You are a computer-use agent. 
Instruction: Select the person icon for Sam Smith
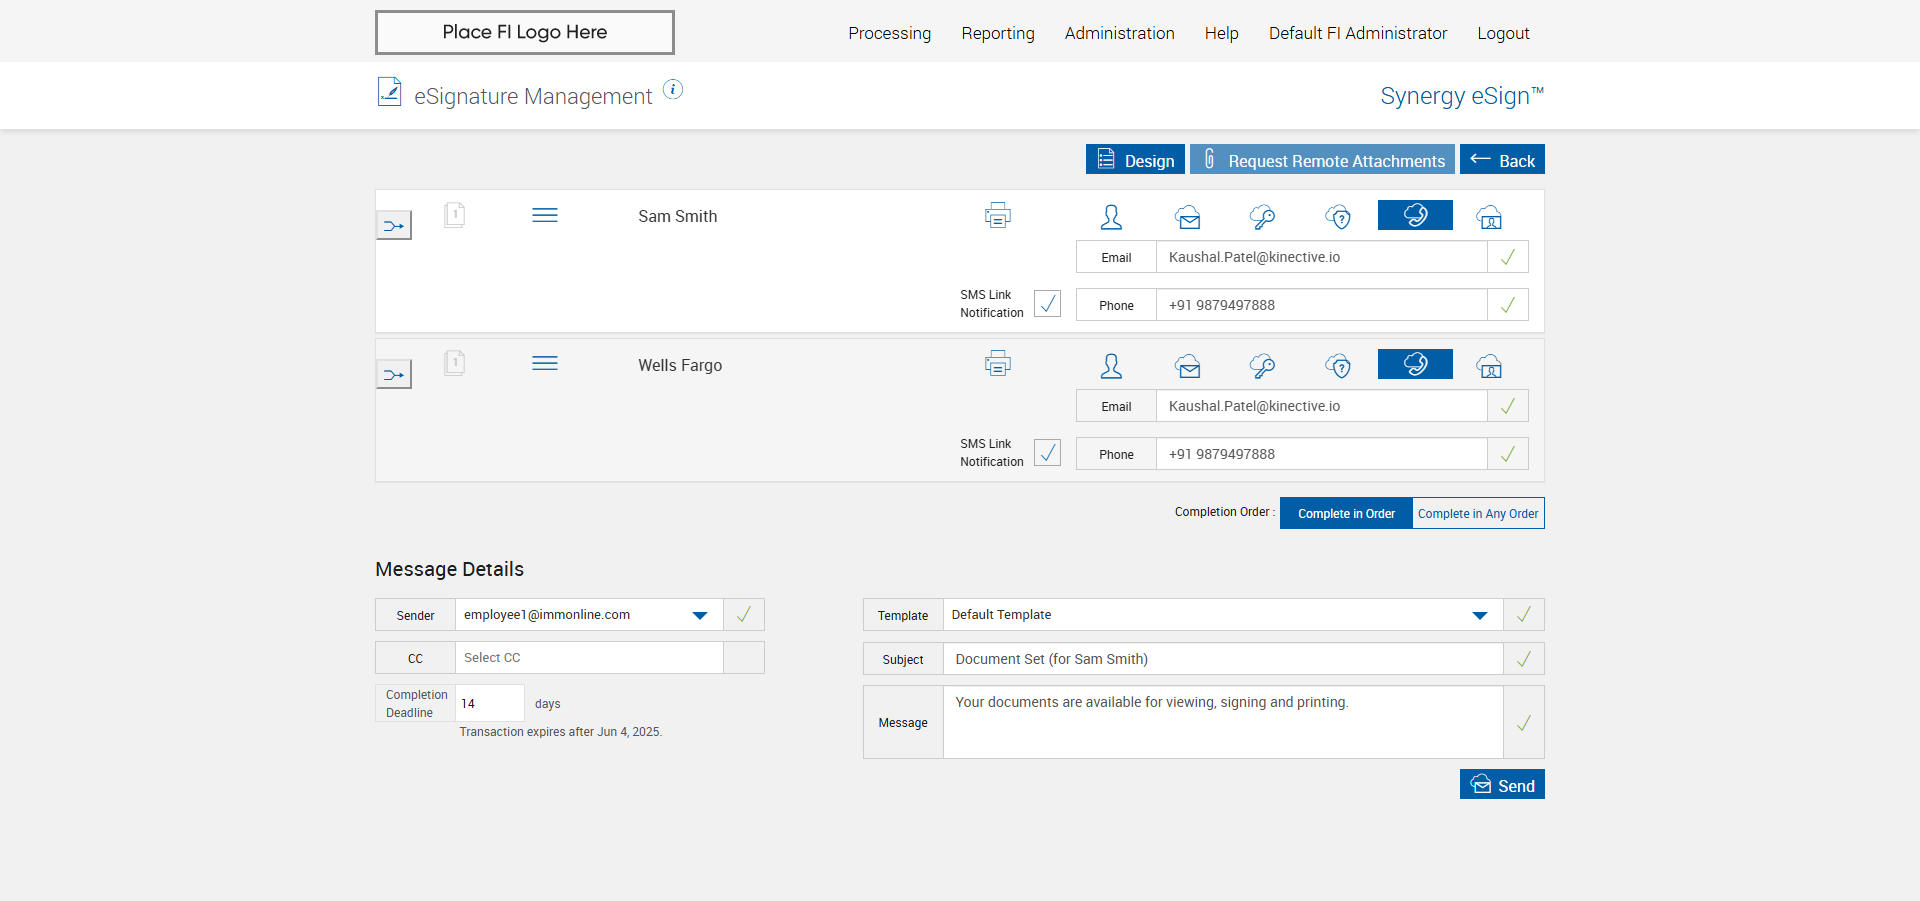click(1111, 217)
